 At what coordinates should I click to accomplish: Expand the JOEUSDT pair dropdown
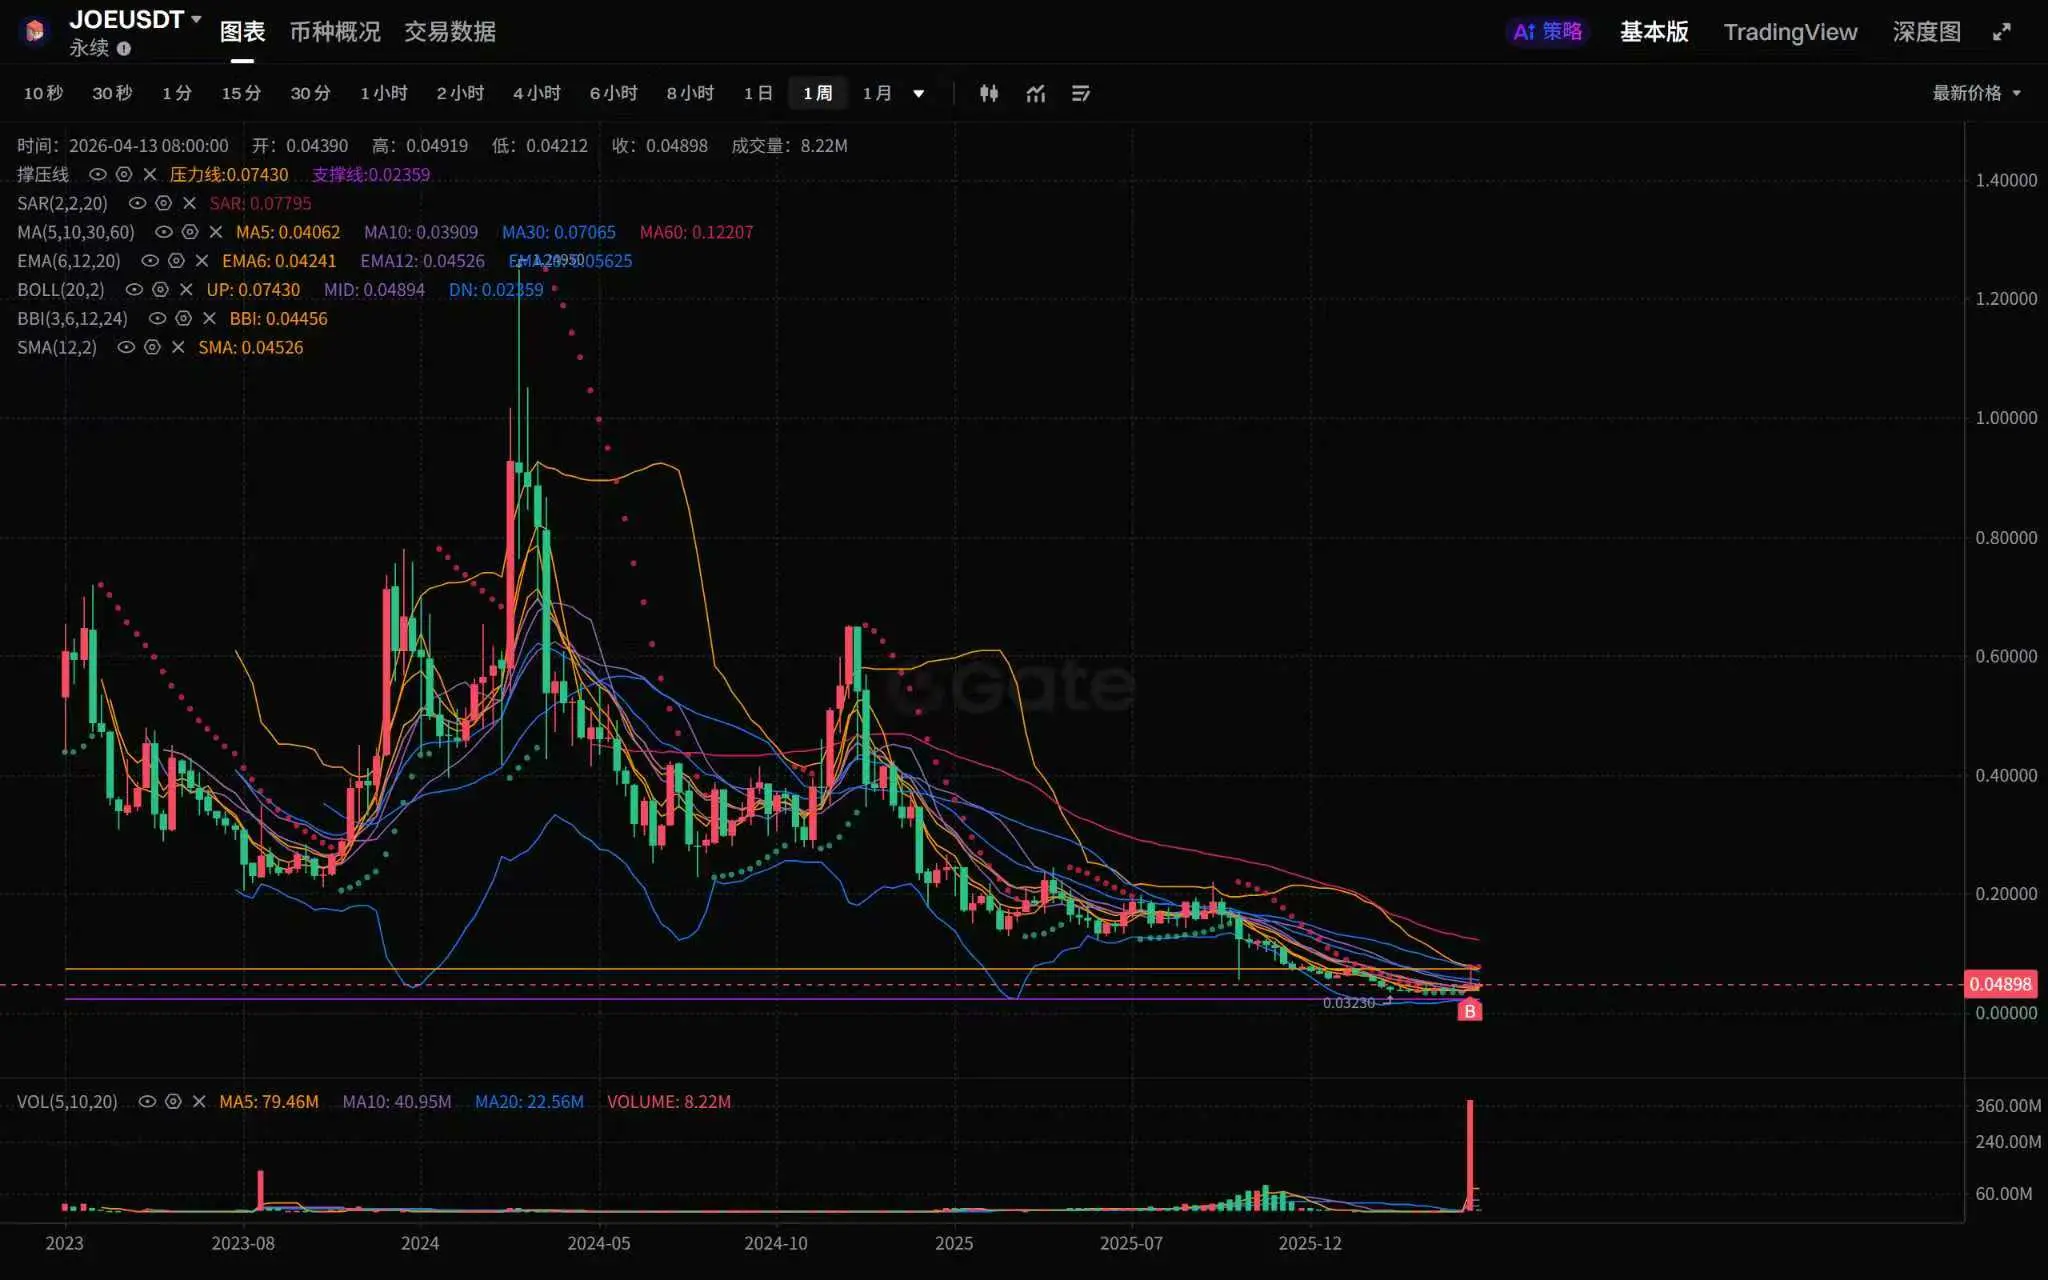coord(196,19)
